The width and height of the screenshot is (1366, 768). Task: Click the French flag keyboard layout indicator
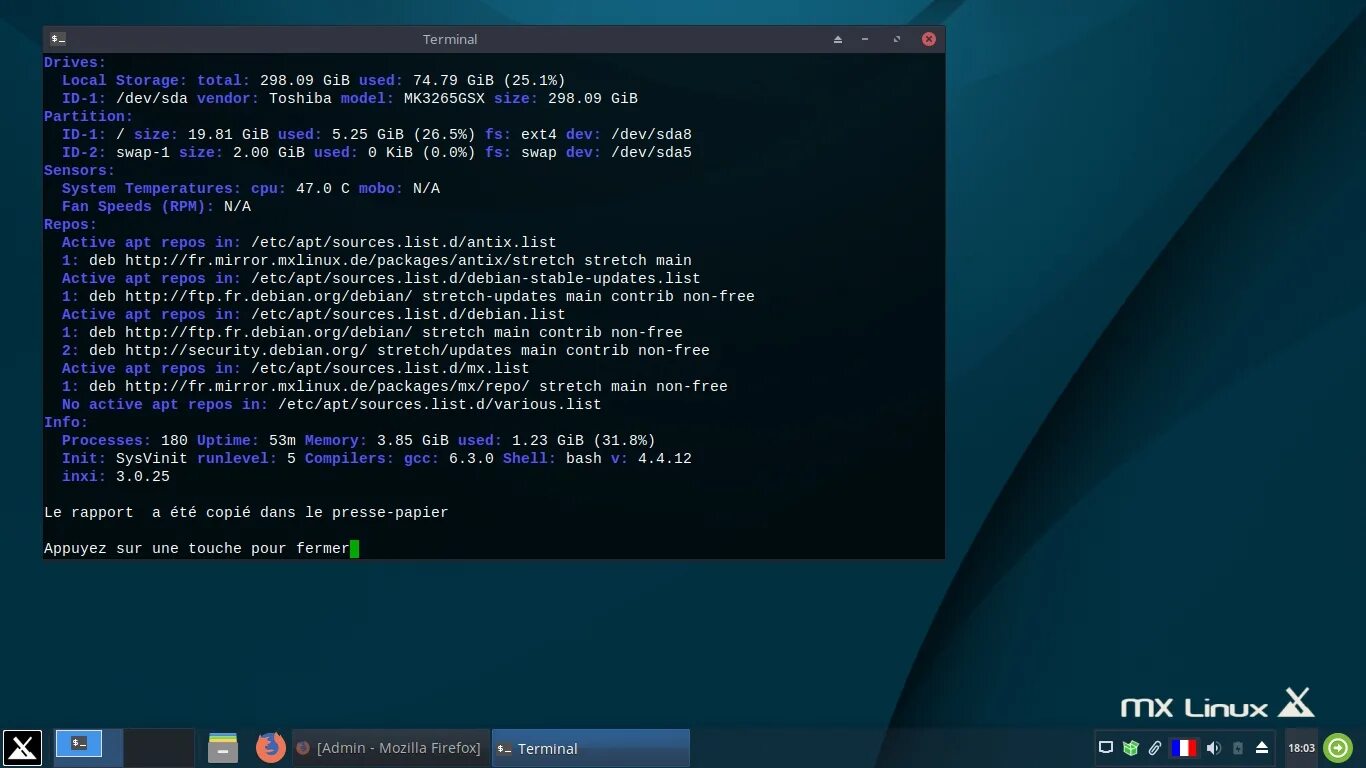[1184, 748]
